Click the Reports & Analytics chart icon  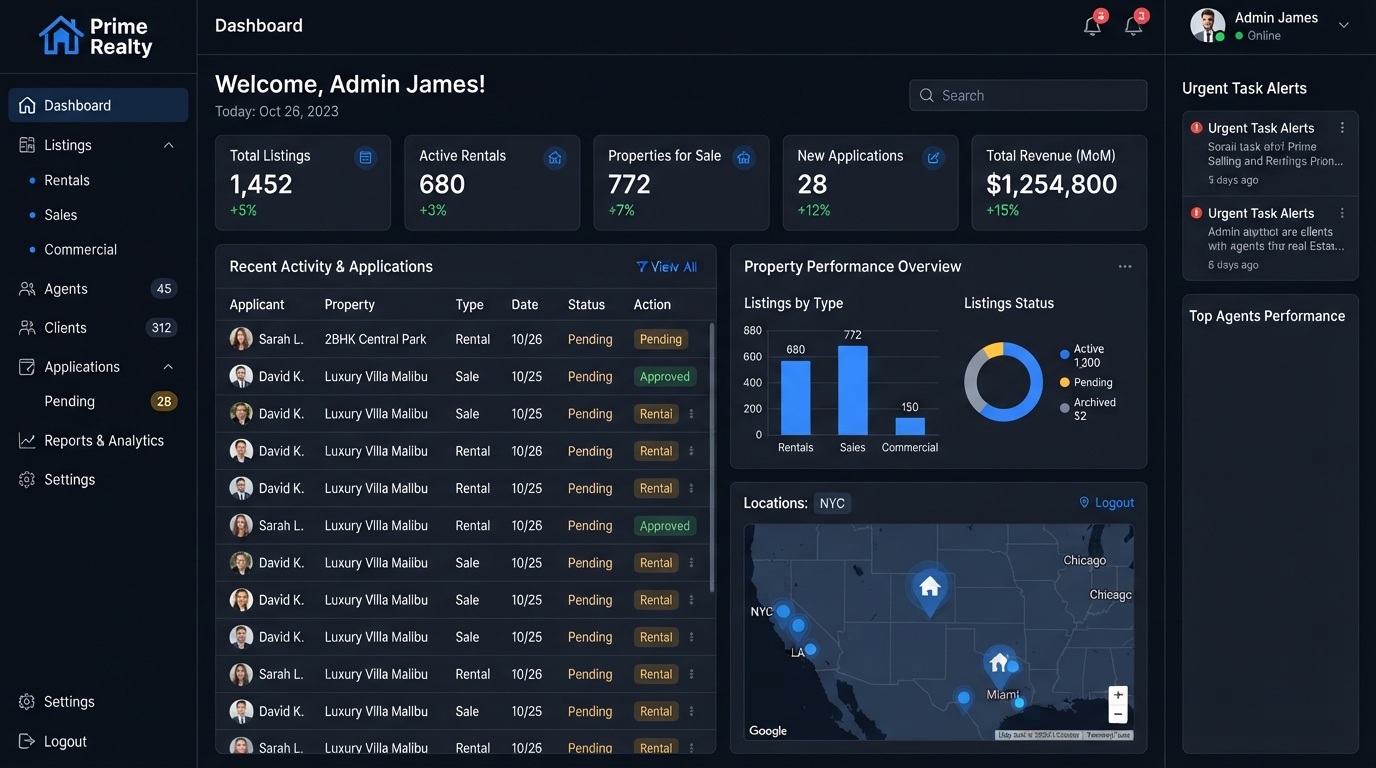coord(27,441)
